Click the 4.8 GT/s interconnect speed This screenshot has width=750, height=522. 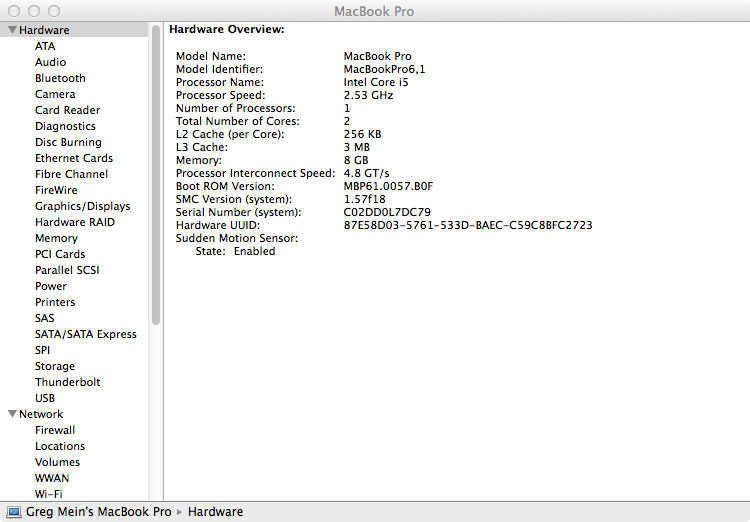tap(366, 173)
